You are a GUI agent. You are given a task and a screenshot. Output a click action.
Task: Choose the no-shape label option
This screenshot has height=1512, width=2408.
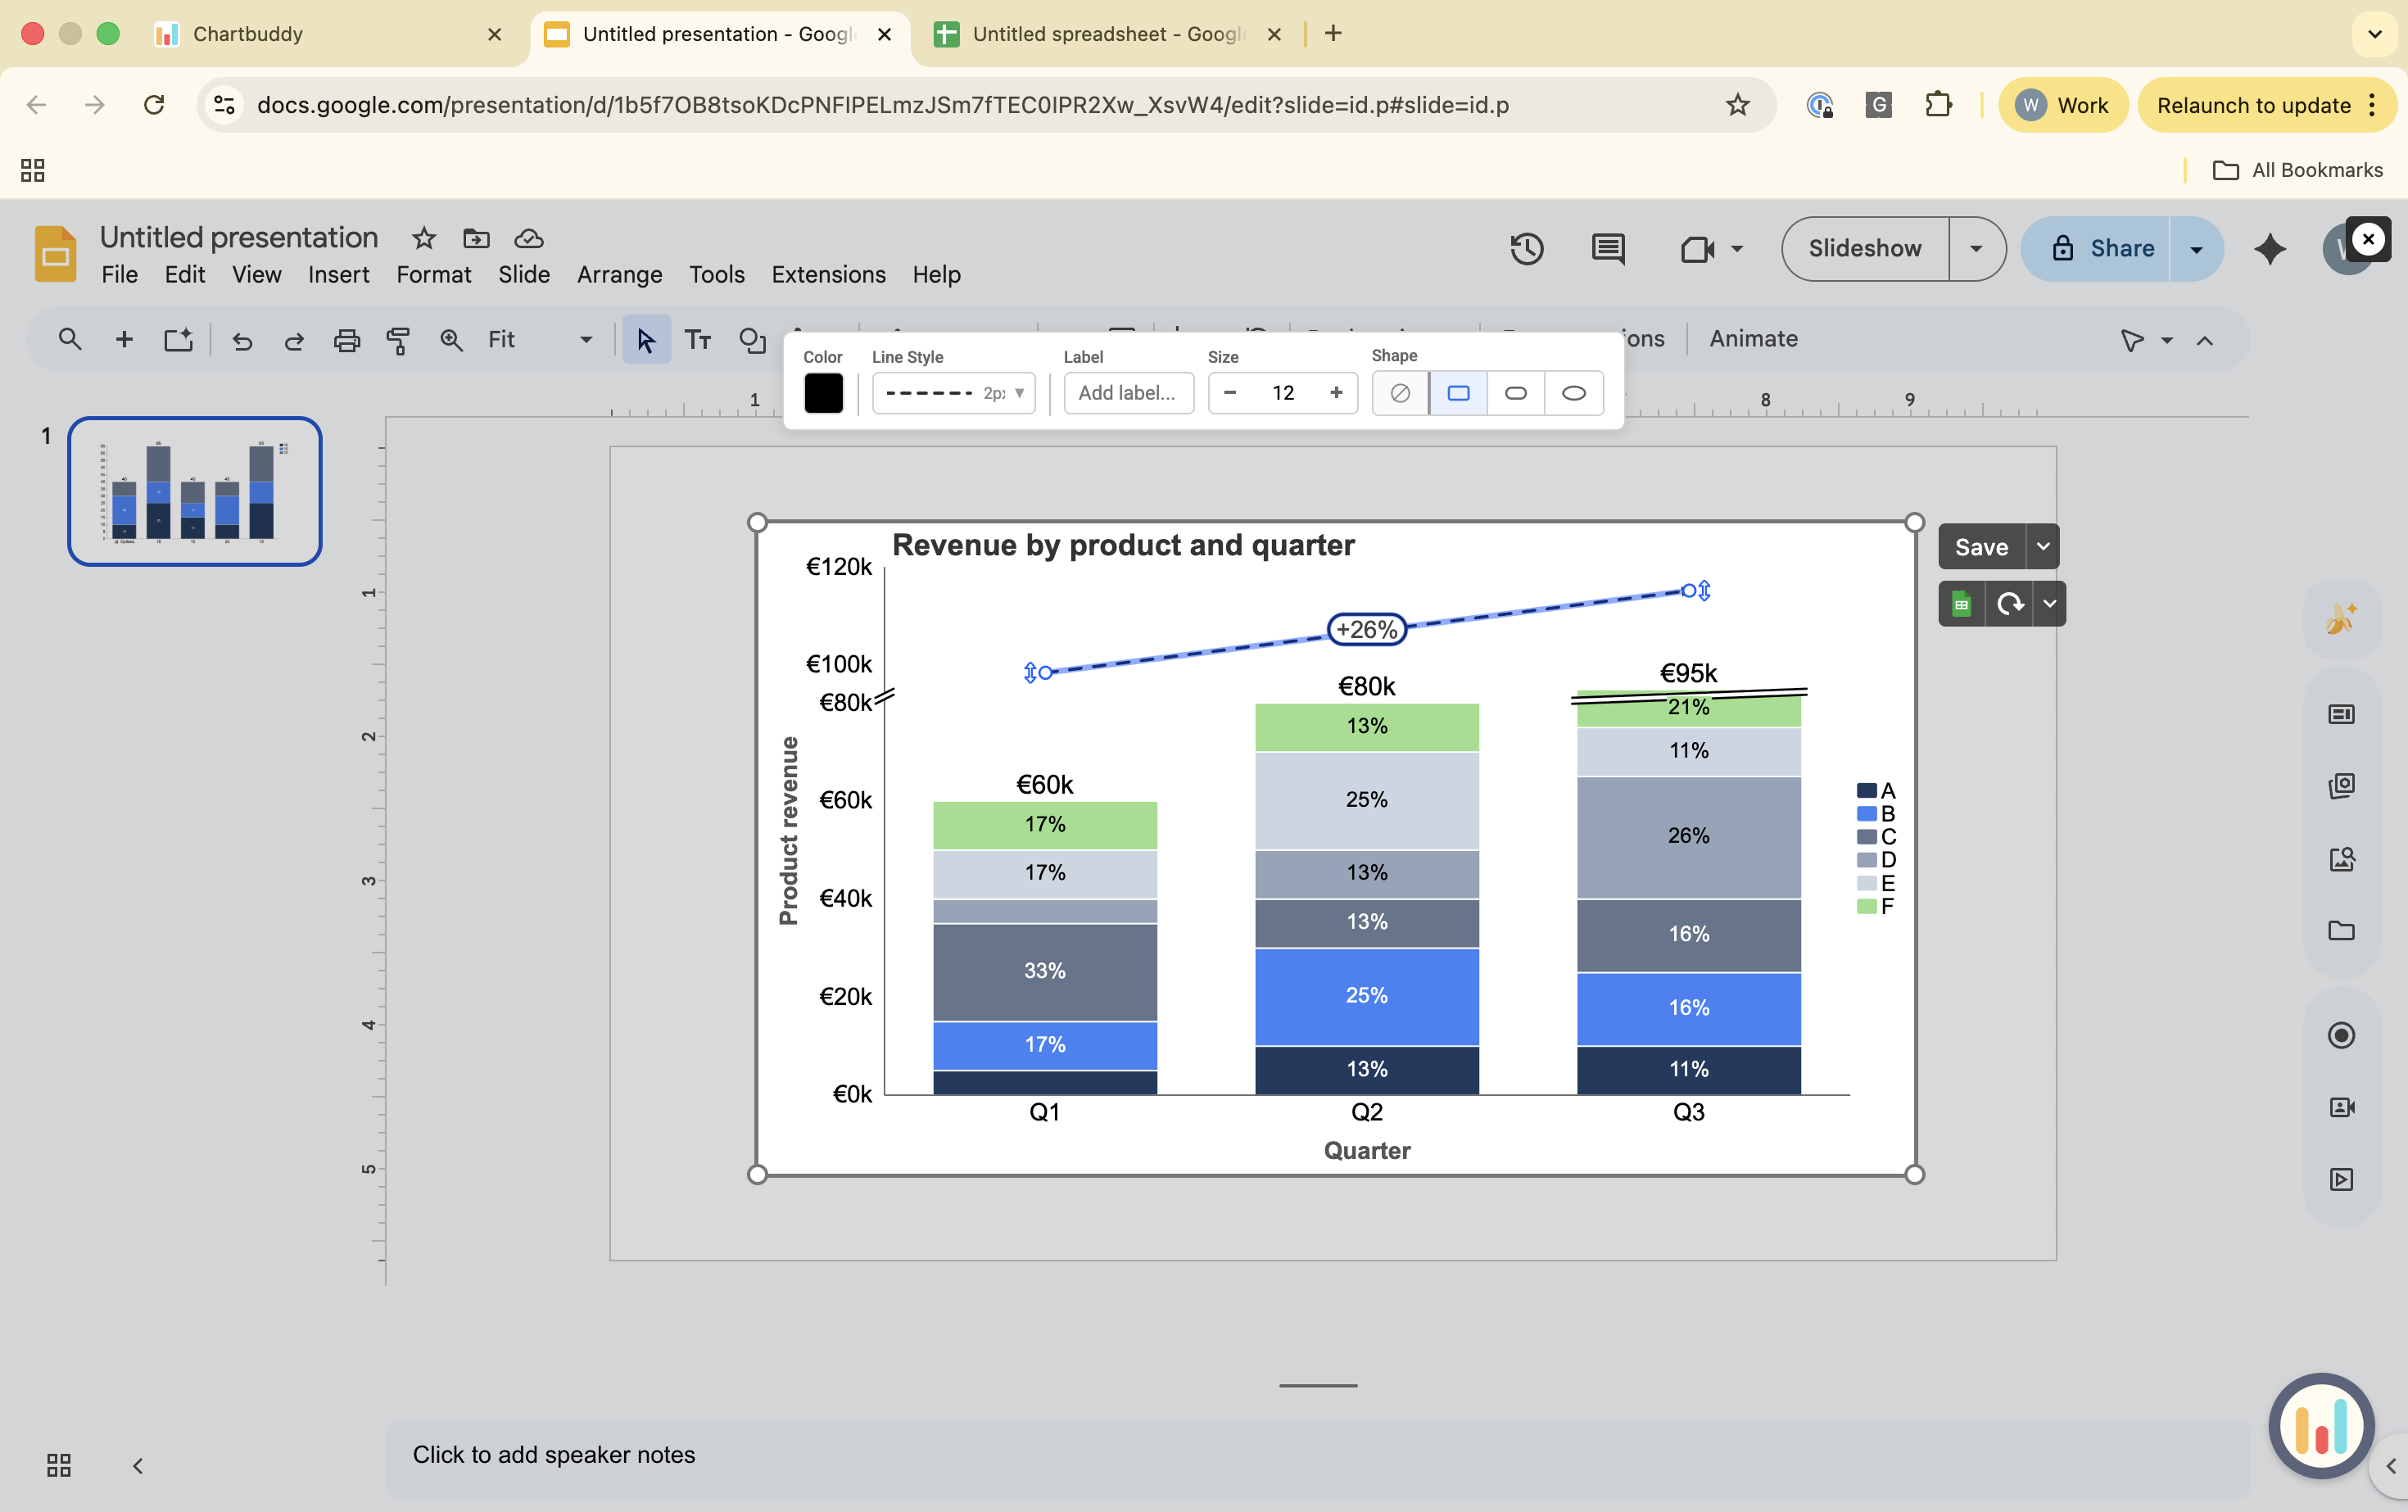click(1399, 393)
